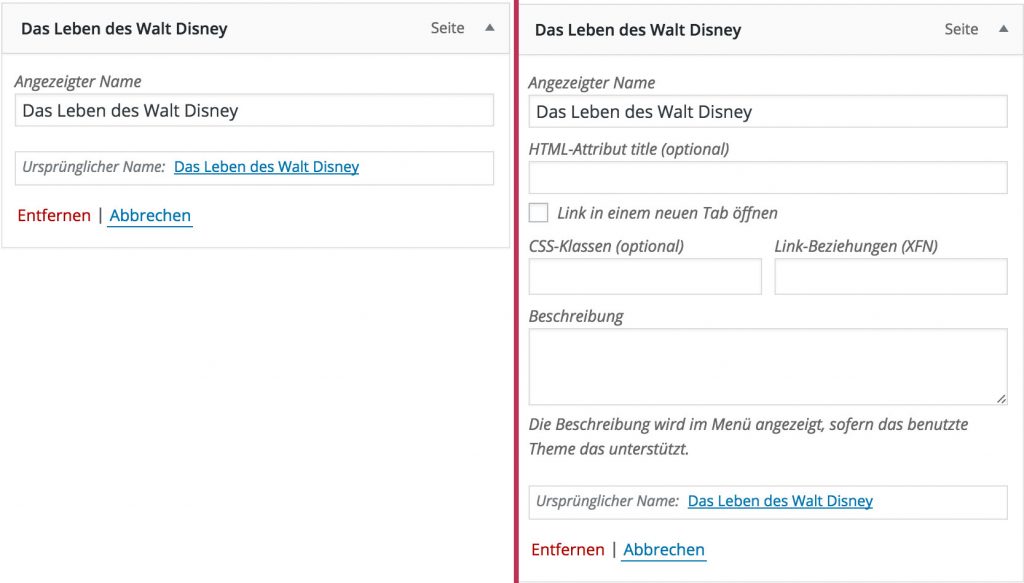The image size is (1024, 583).
Task: Click the 'Seite' label in the left panel header
Action: click(447, 28)
